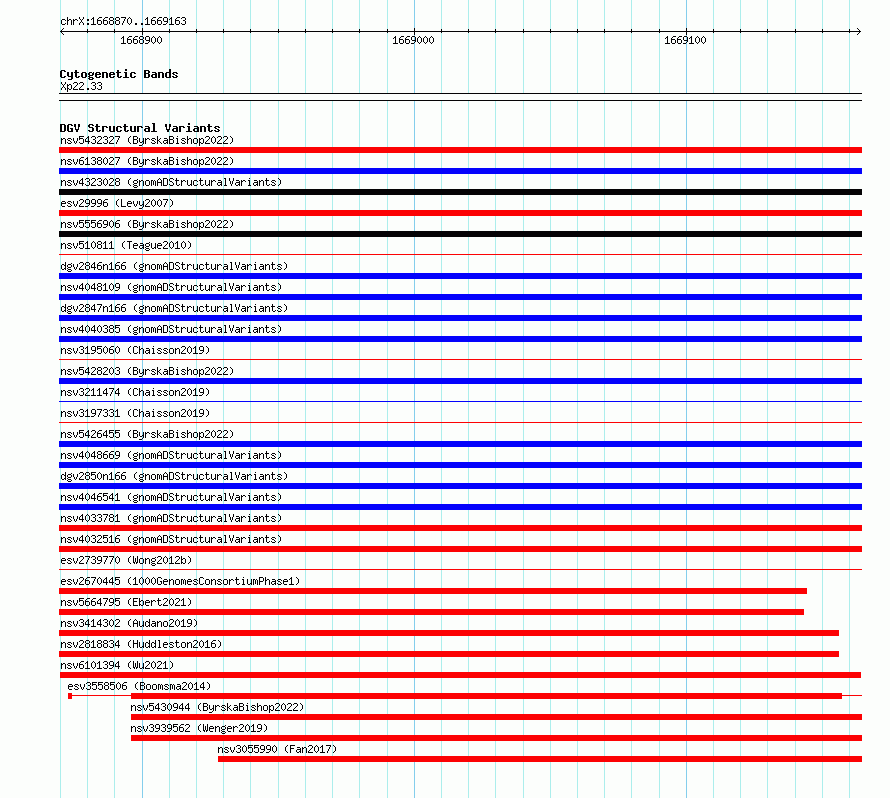Select nsv6101394 (Wu2021) label
Image resolution: width=890 pixels, height=798 pixels.
pyautogui.click(x=117, y=665)
